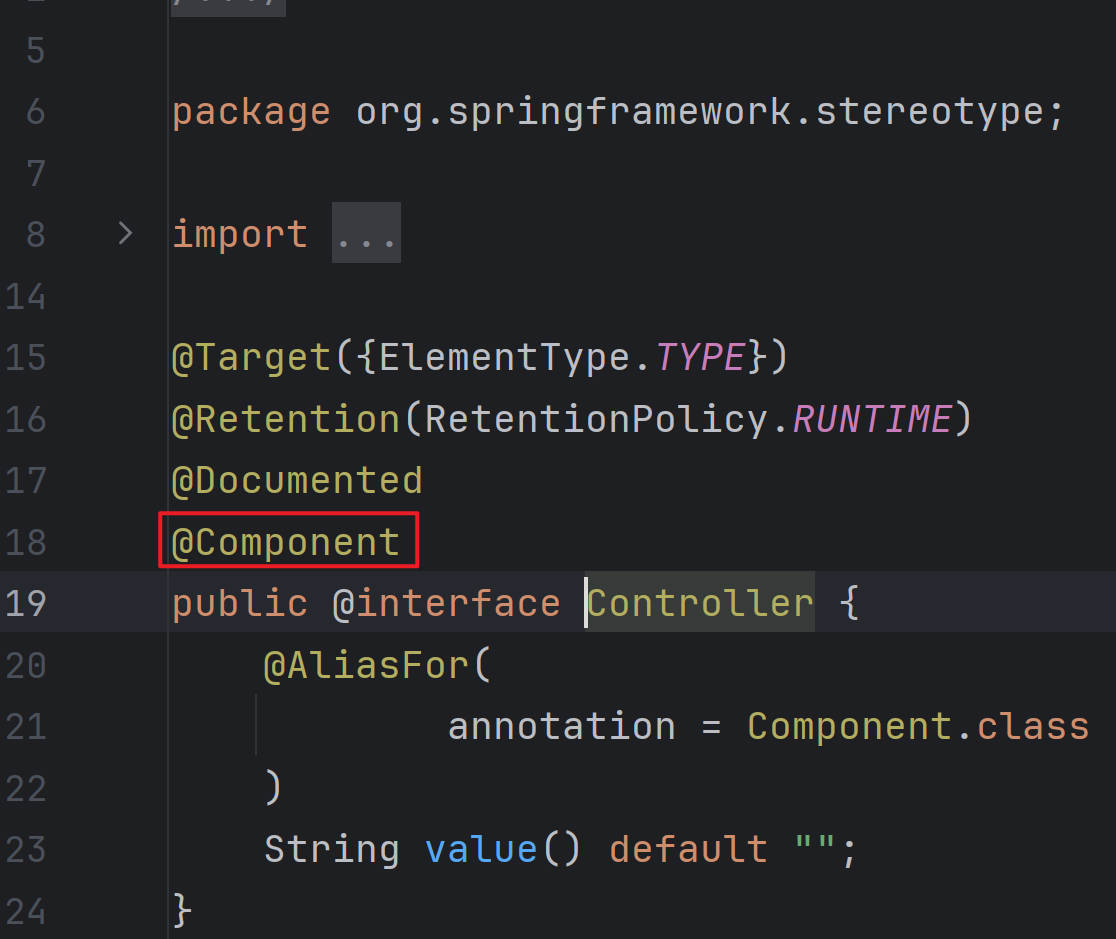This screenshot has height=939, width=1116.
Task: Click the RetentionPolicy class reference
Action: coord(596,419)
